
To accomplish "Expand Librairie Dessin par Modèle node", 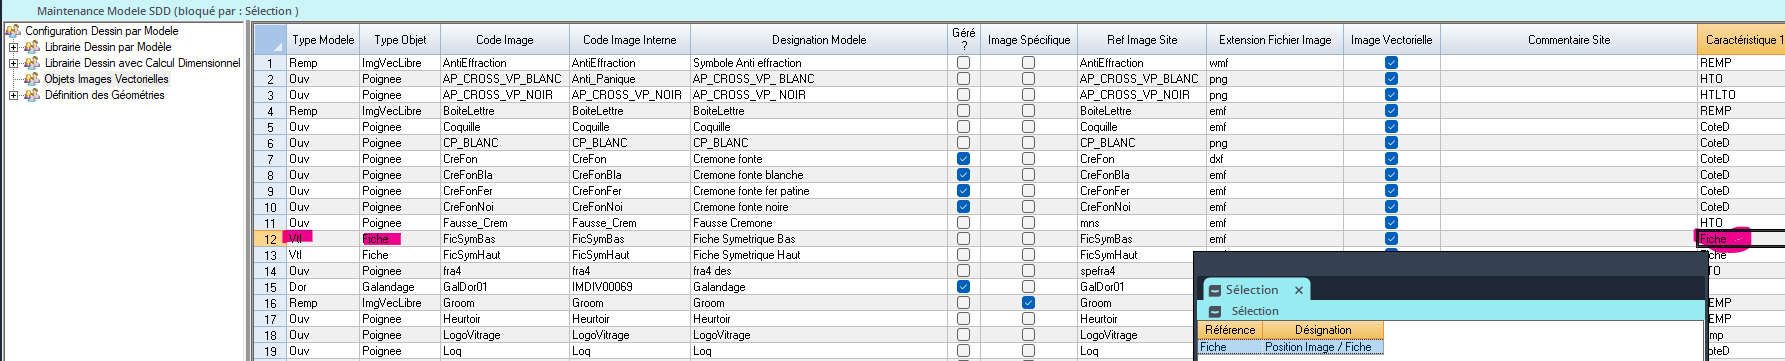I will [x=13, y=47].
